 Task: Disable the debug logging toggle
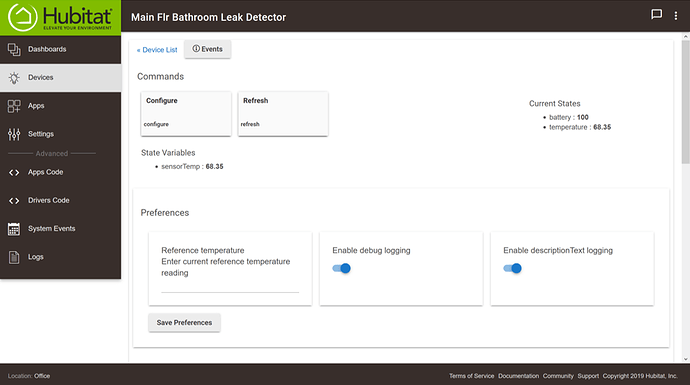(341, 268)
